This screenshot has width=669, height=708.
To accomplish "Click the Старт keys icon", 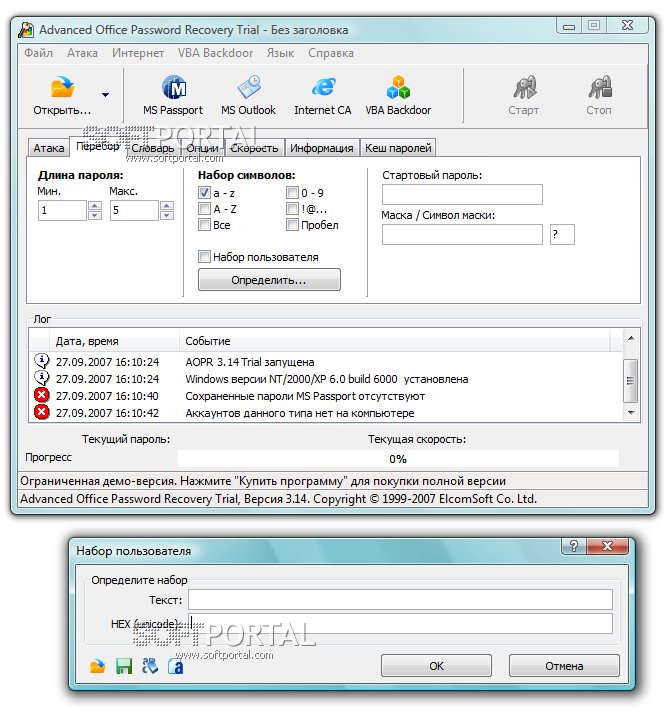I will point(524,88).
